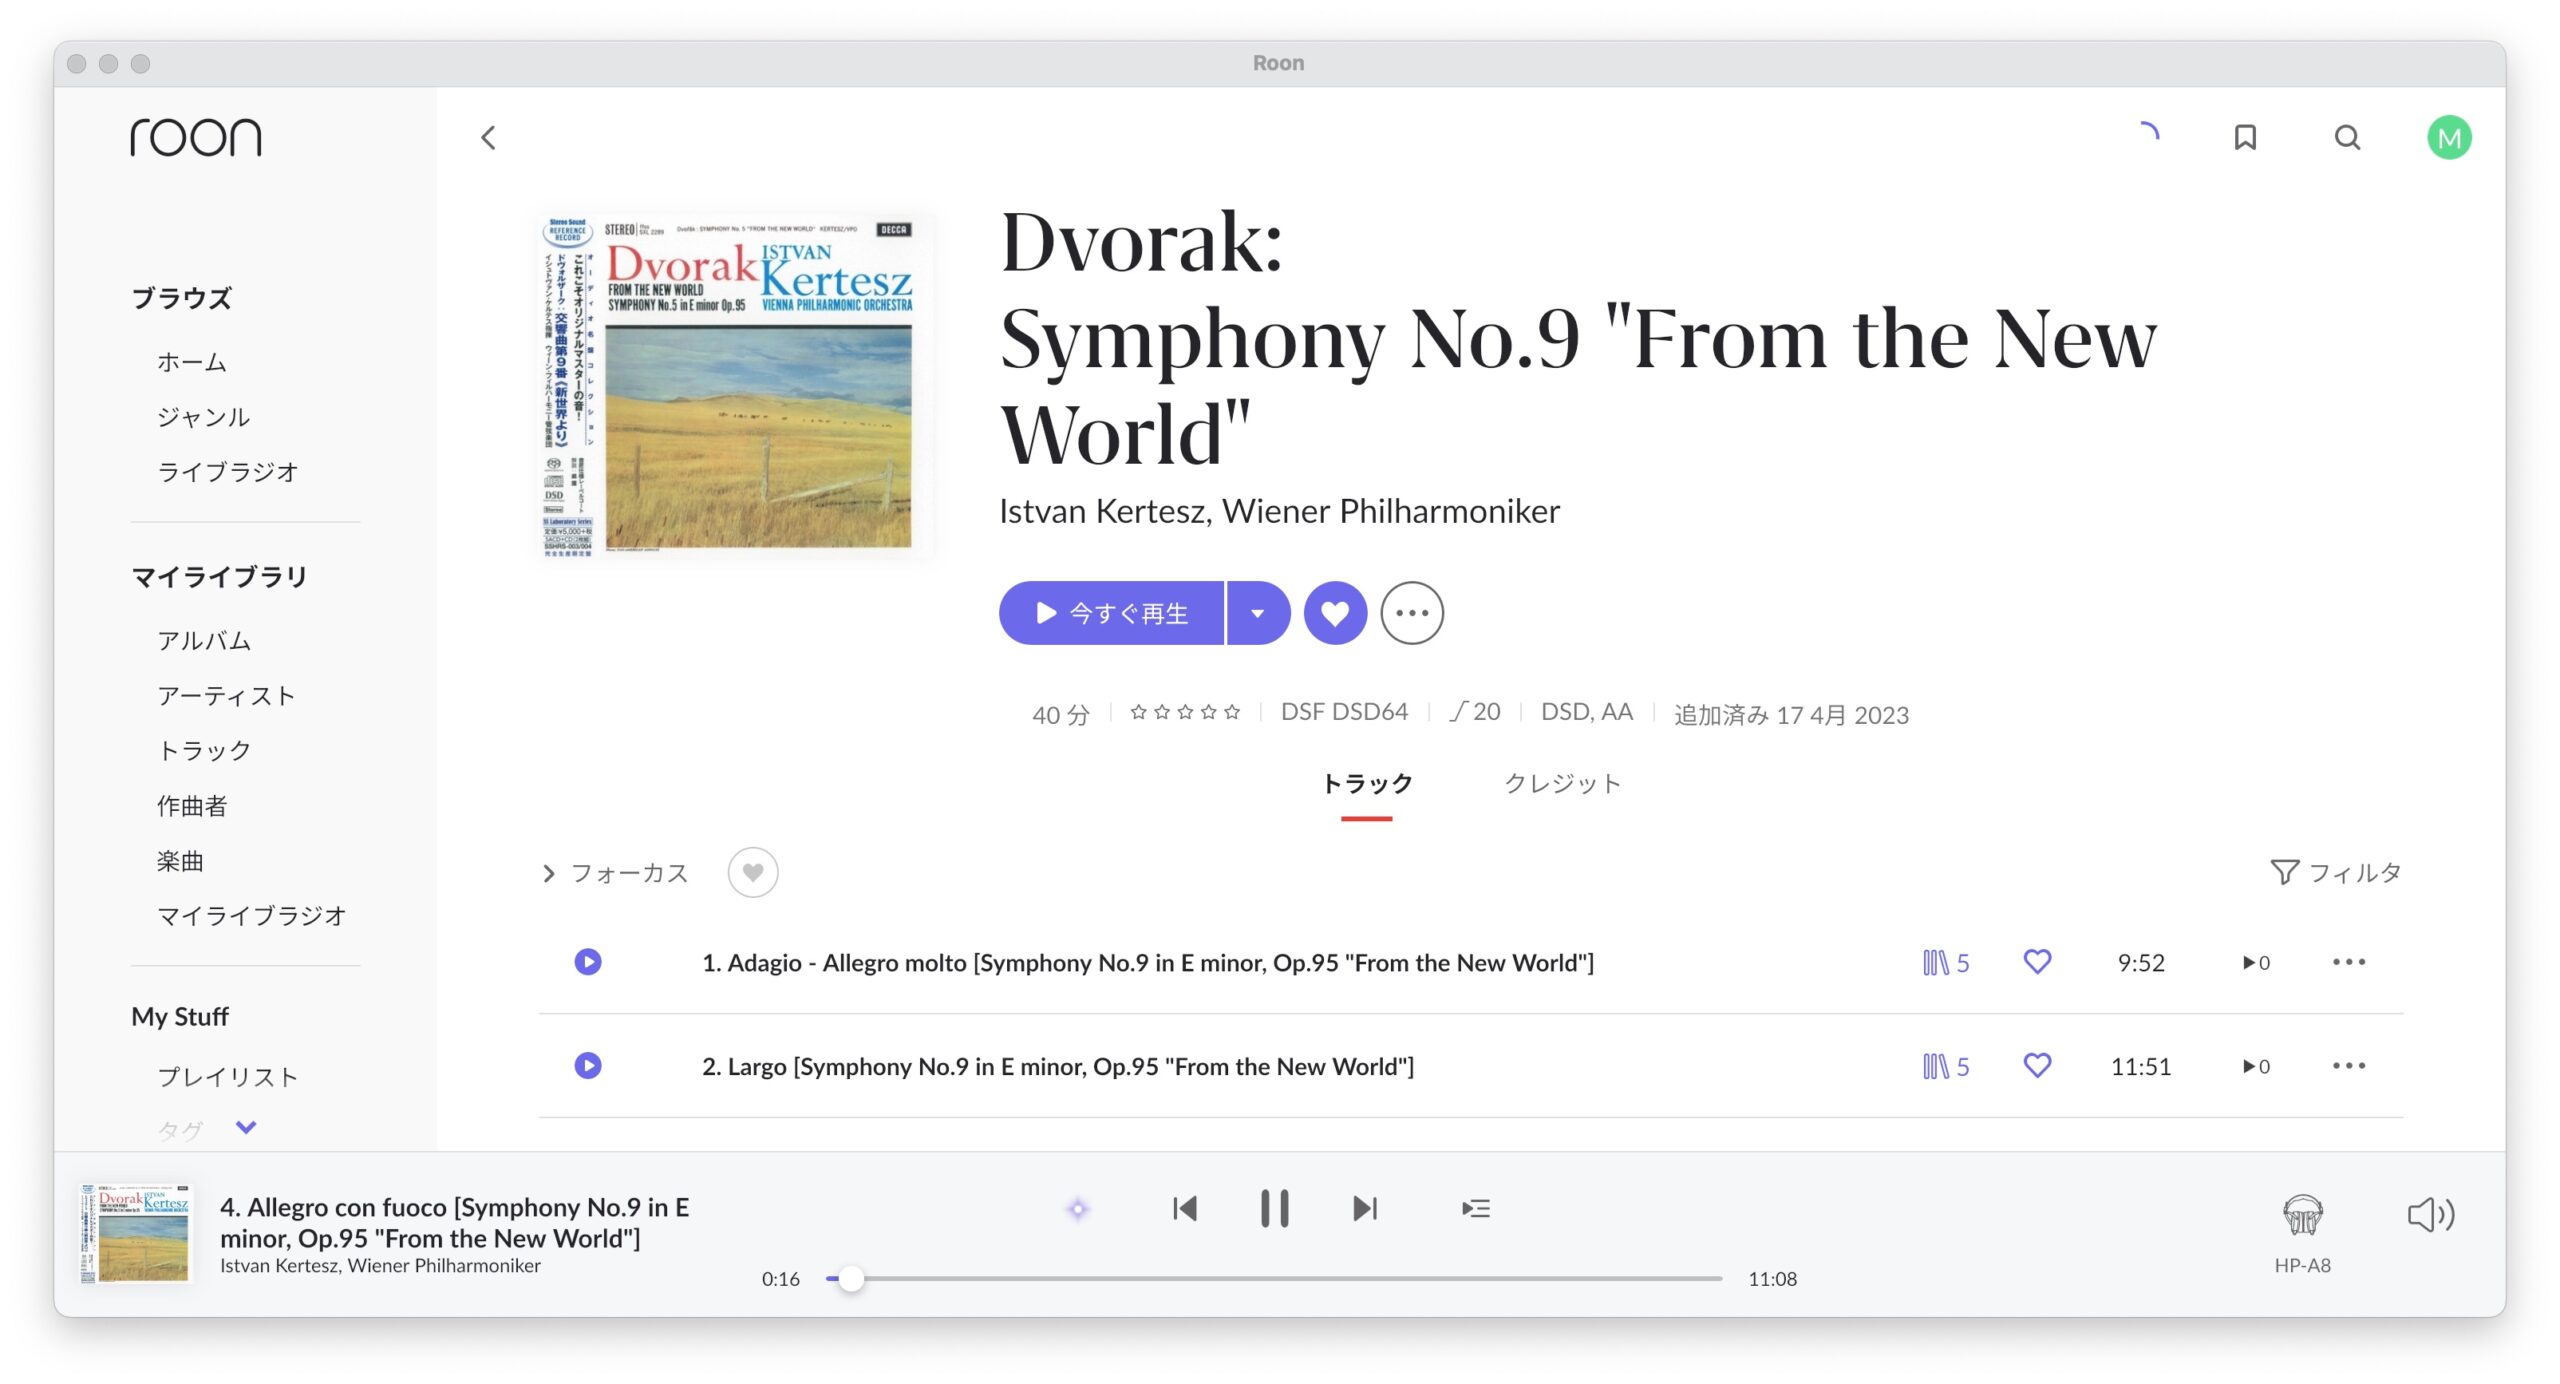Open ホーム in the sidebar

tap(192, 362)
